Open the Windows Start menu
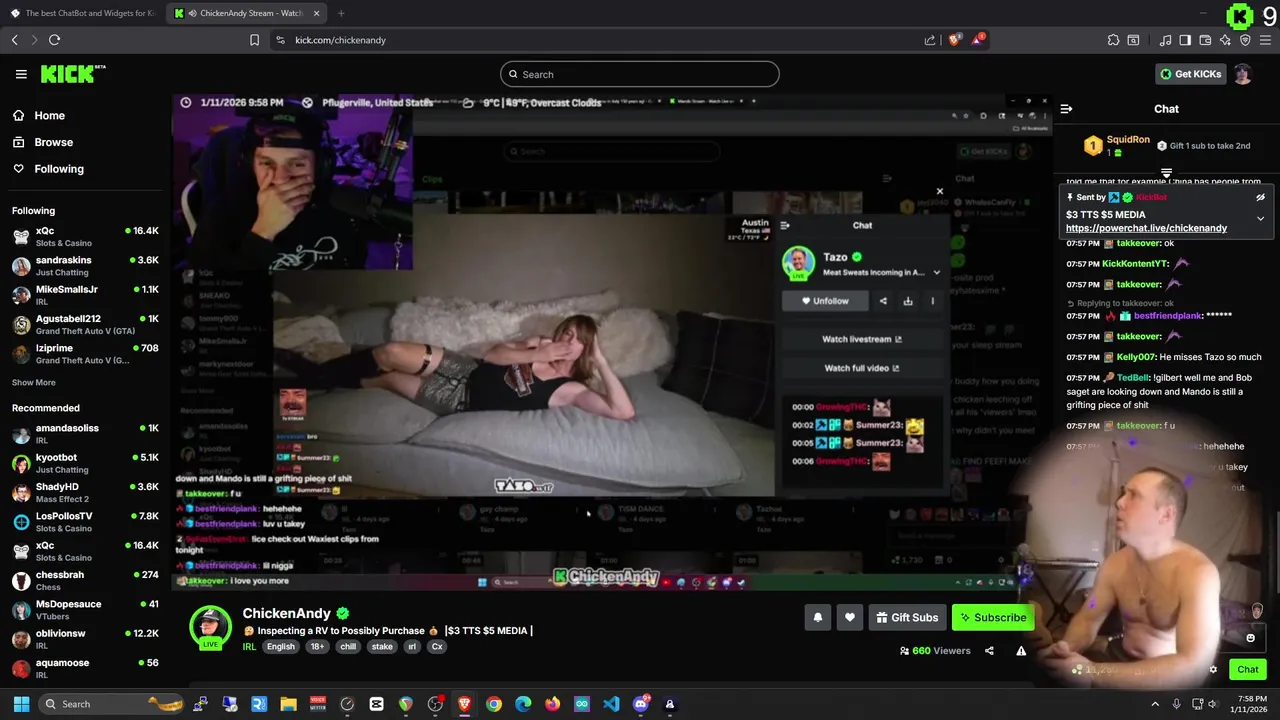The height and width of the screenshot is (720, 1280). point(21,704)
